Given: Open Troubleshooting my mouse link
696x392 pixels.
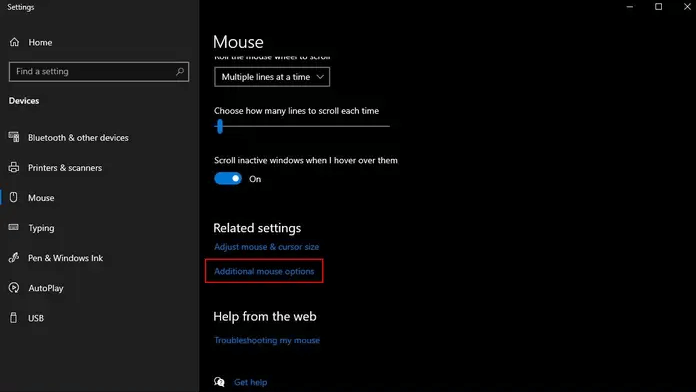Looking at the screenshot, I should [x=267, y=340].
